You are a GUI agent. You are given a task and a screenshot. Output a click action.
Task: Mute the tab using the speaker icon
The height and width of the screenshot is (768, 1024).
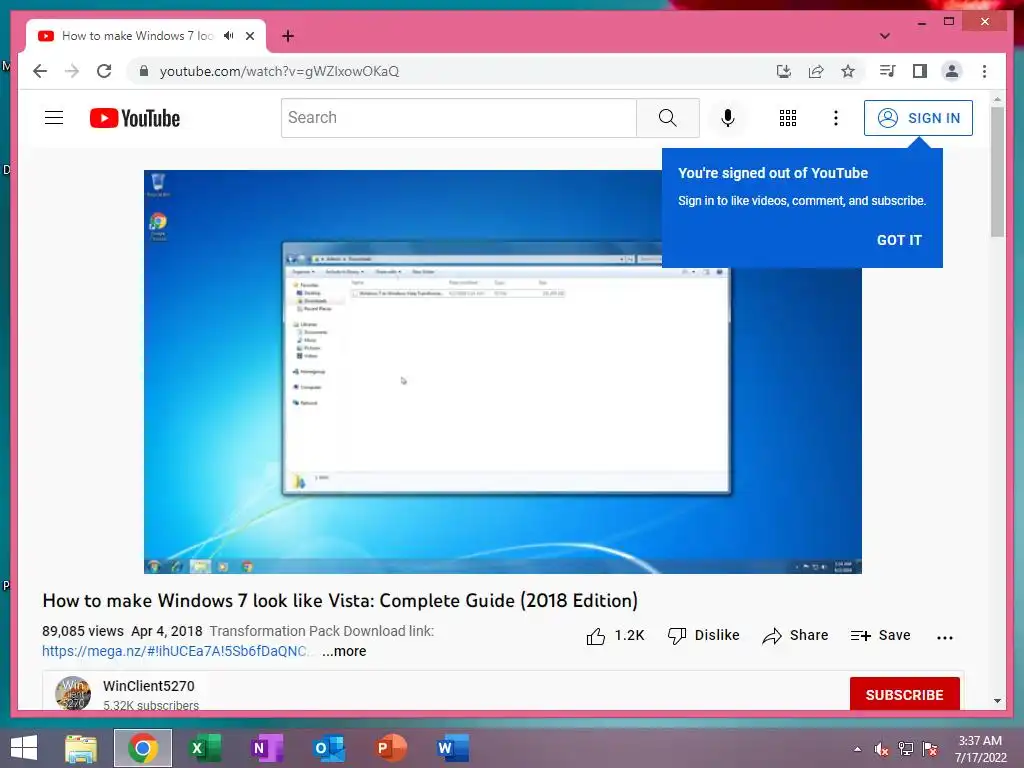pyautogui.click(x=229, y=36)
